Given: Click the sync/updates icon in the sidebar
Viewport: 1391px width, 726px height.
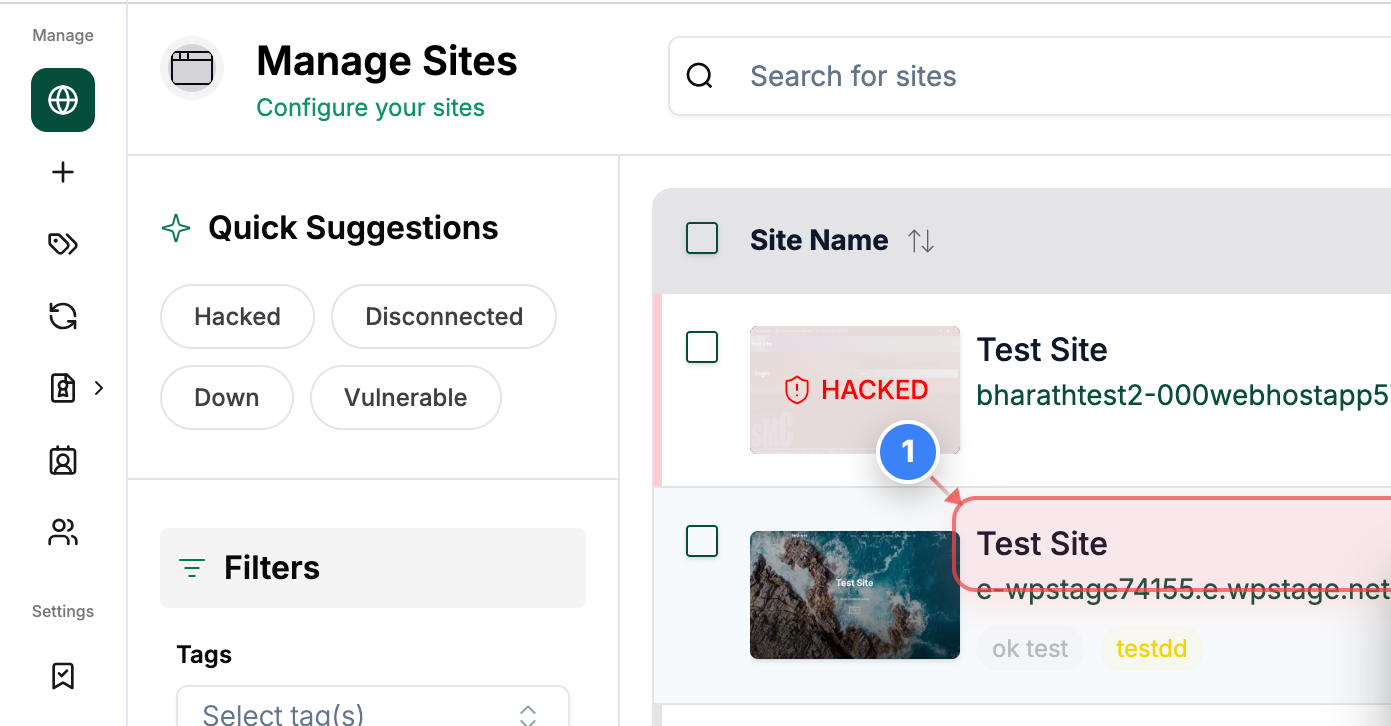Looking at the screenshot, I should tap(62, 316).
